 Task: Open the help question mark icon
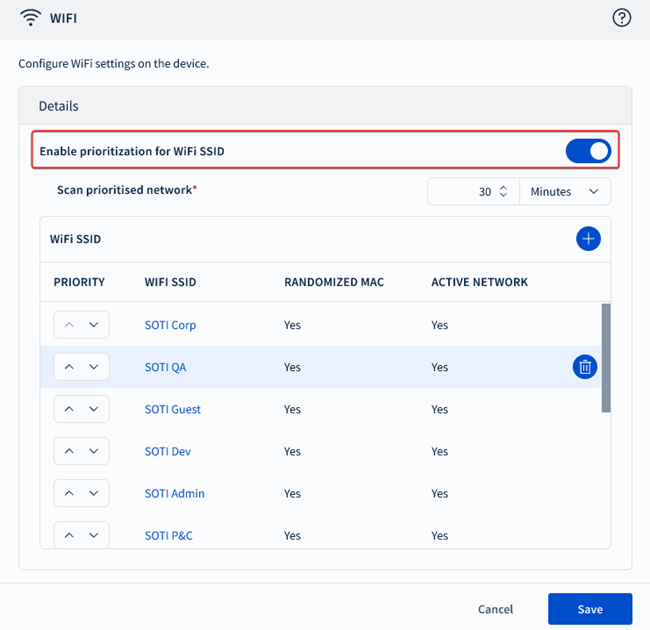pyautogui.click(x=621, y=18)
